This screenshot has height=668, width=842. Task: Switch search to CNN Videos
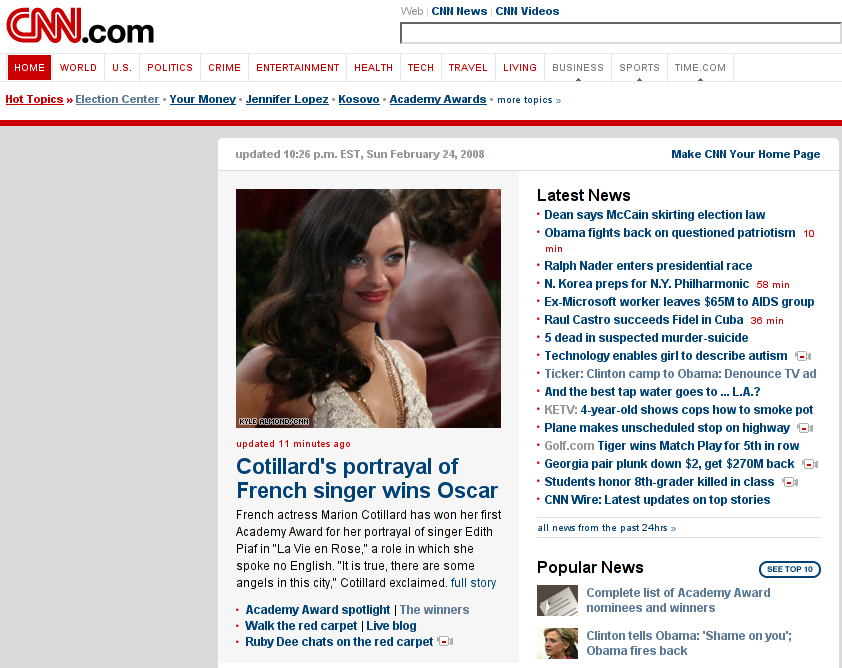(x=527, y=11)
